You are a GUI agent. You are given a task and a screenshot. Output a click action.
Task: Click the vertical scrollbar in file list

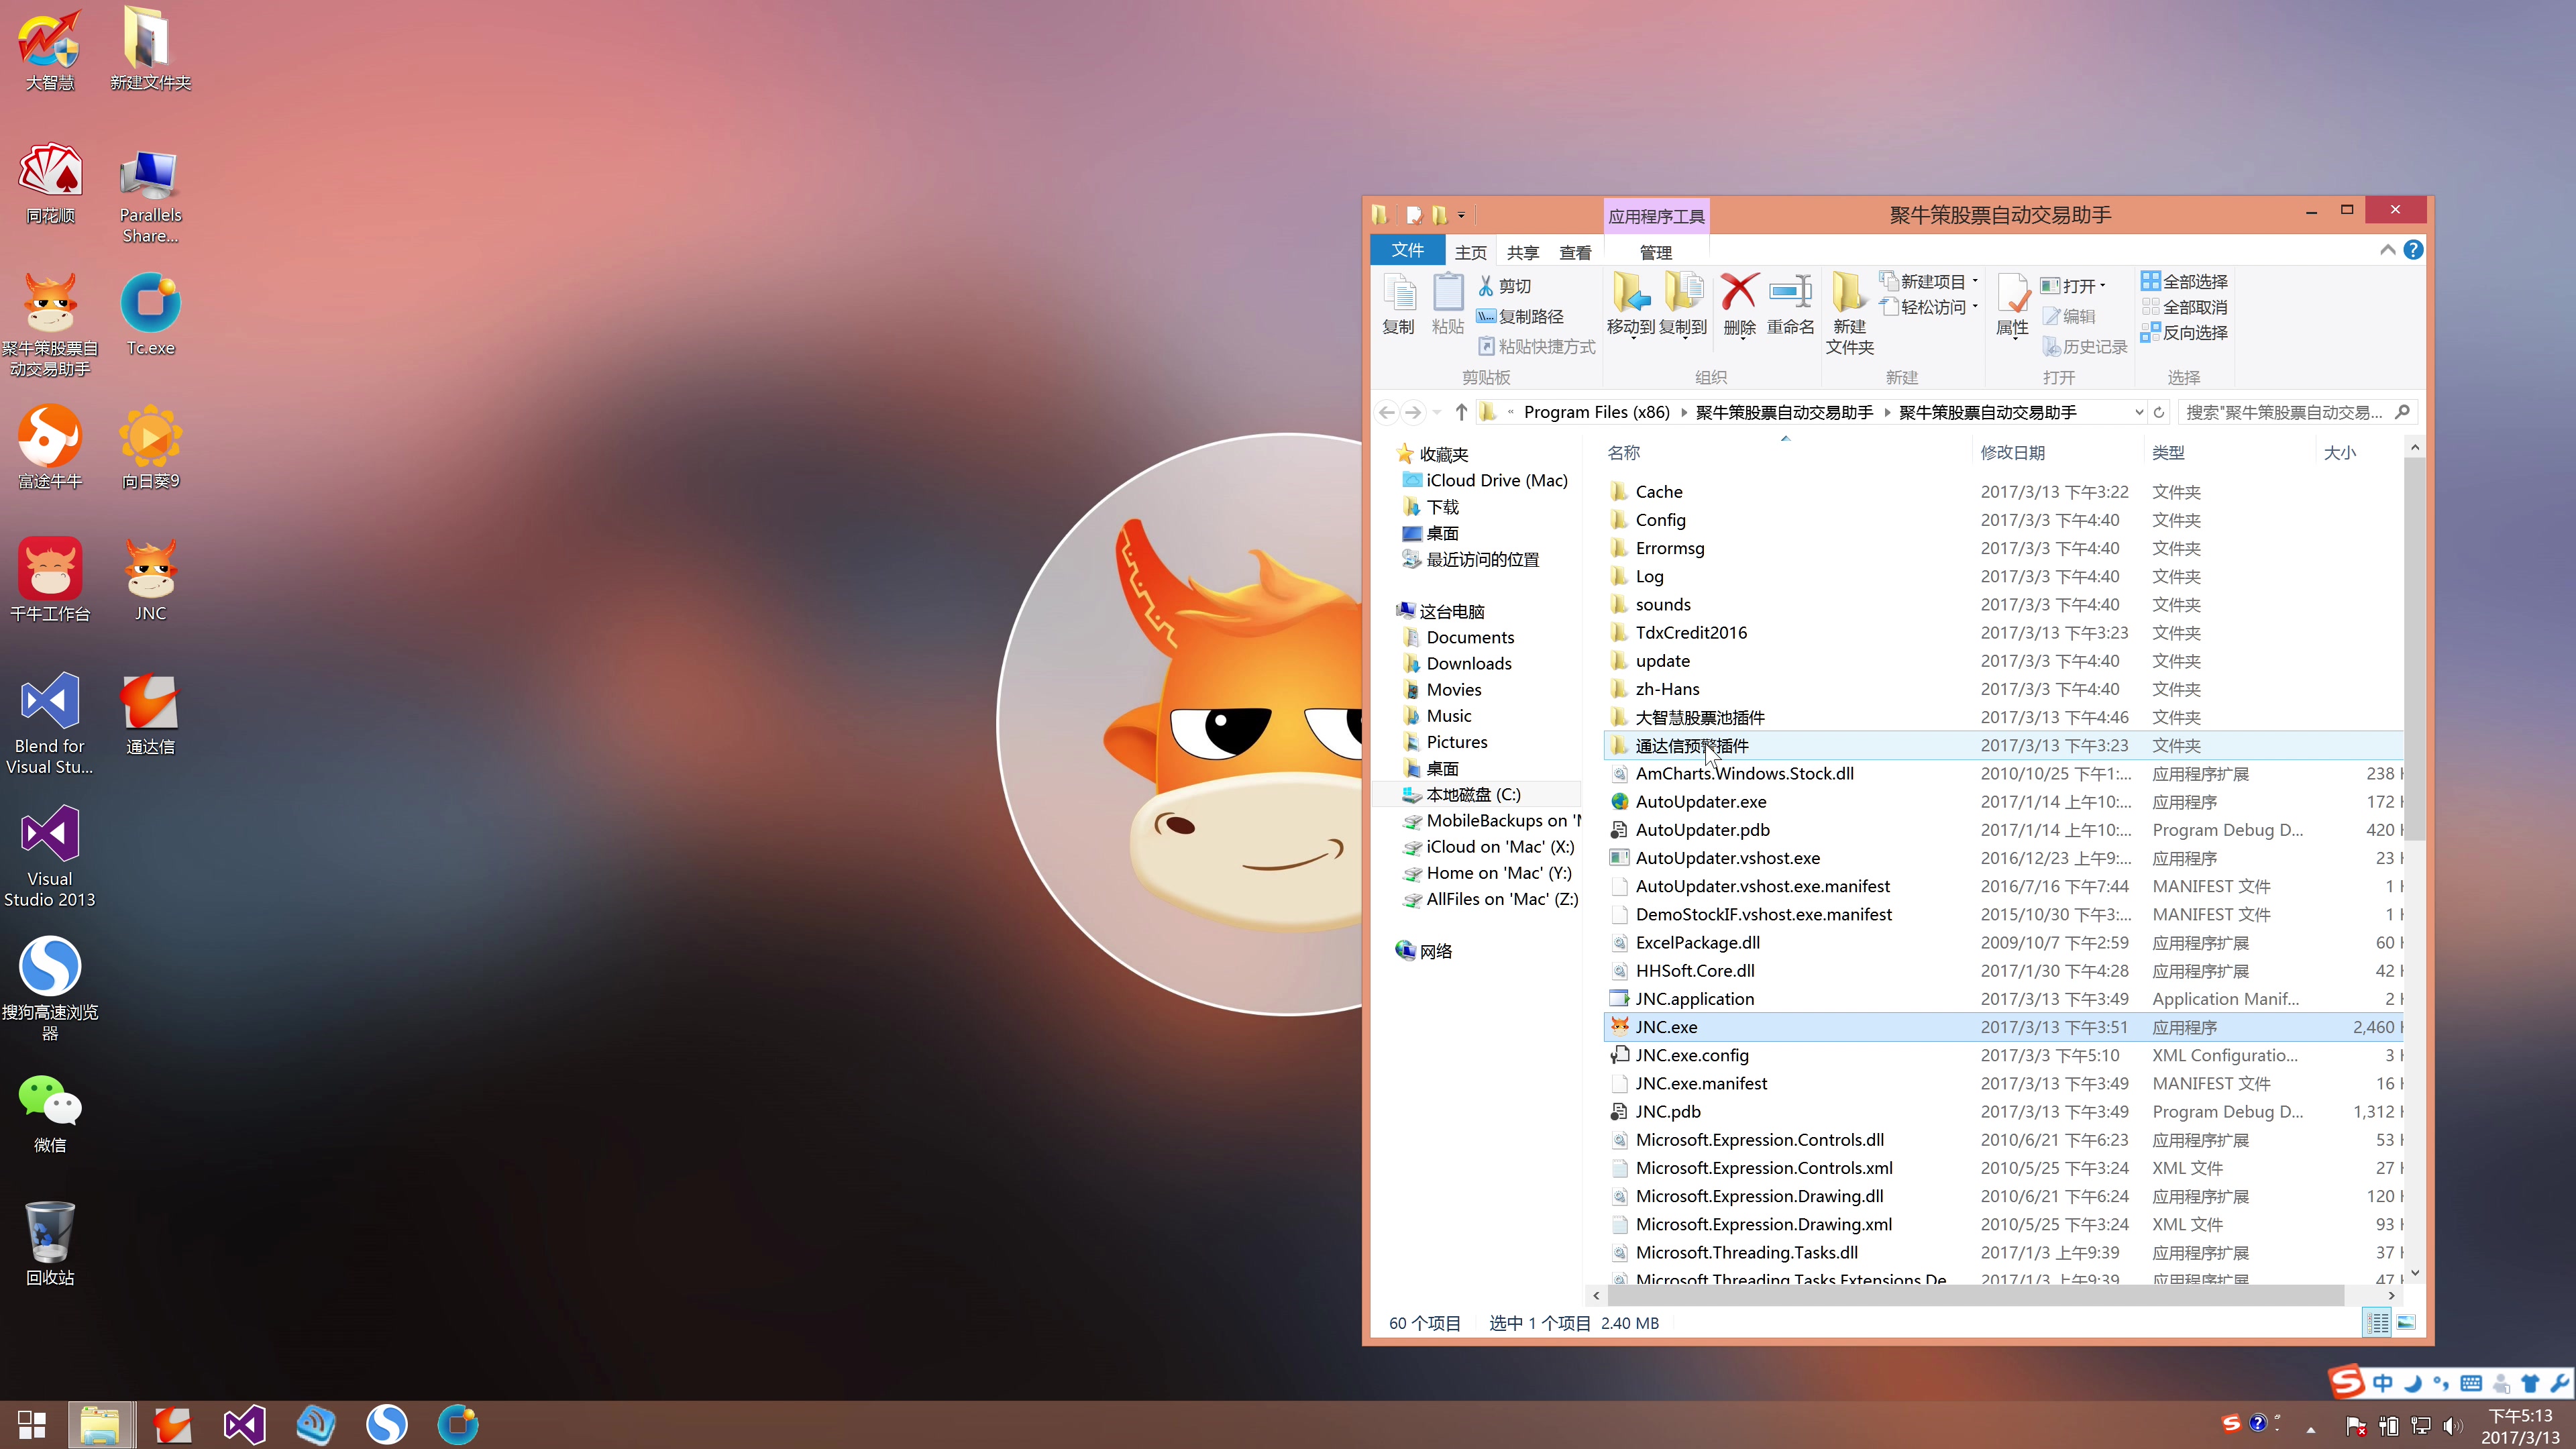[2414, 649]
